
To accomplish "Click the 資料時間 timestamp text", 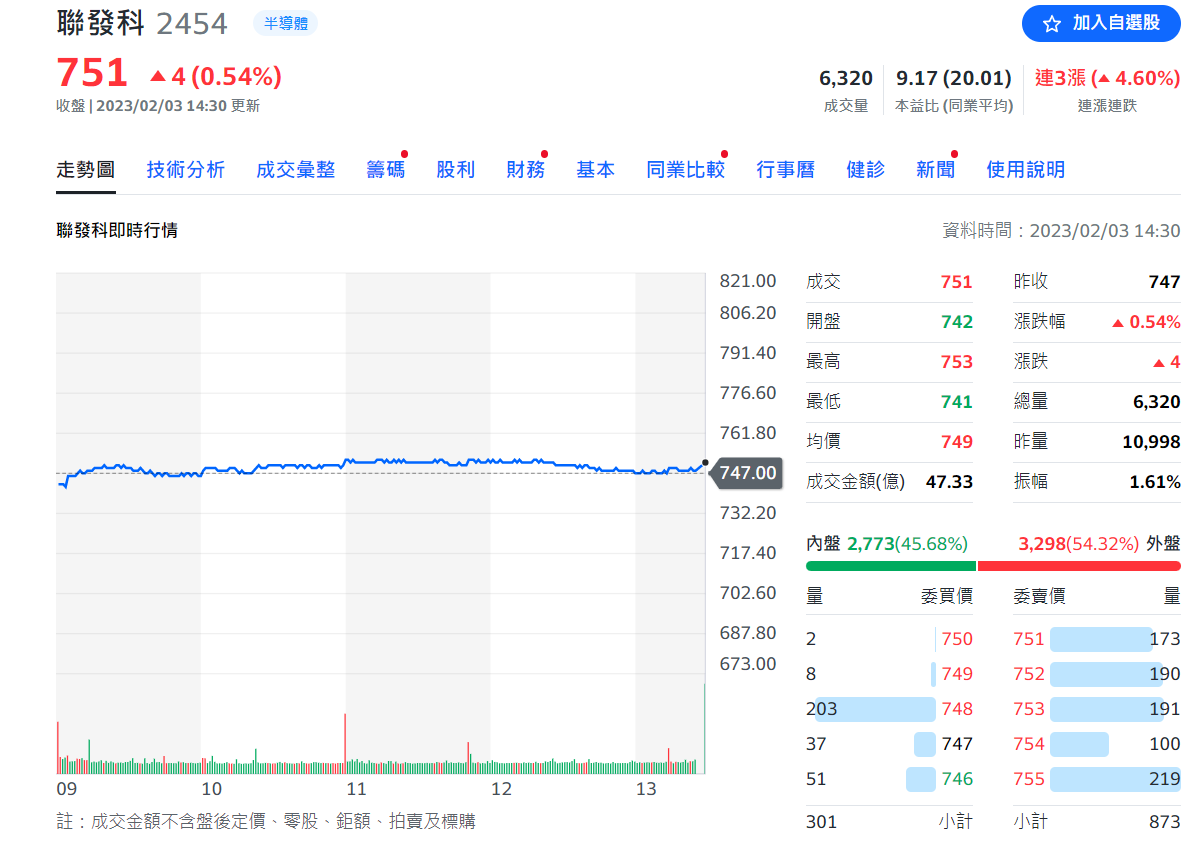I will [x=1062, y=231].
